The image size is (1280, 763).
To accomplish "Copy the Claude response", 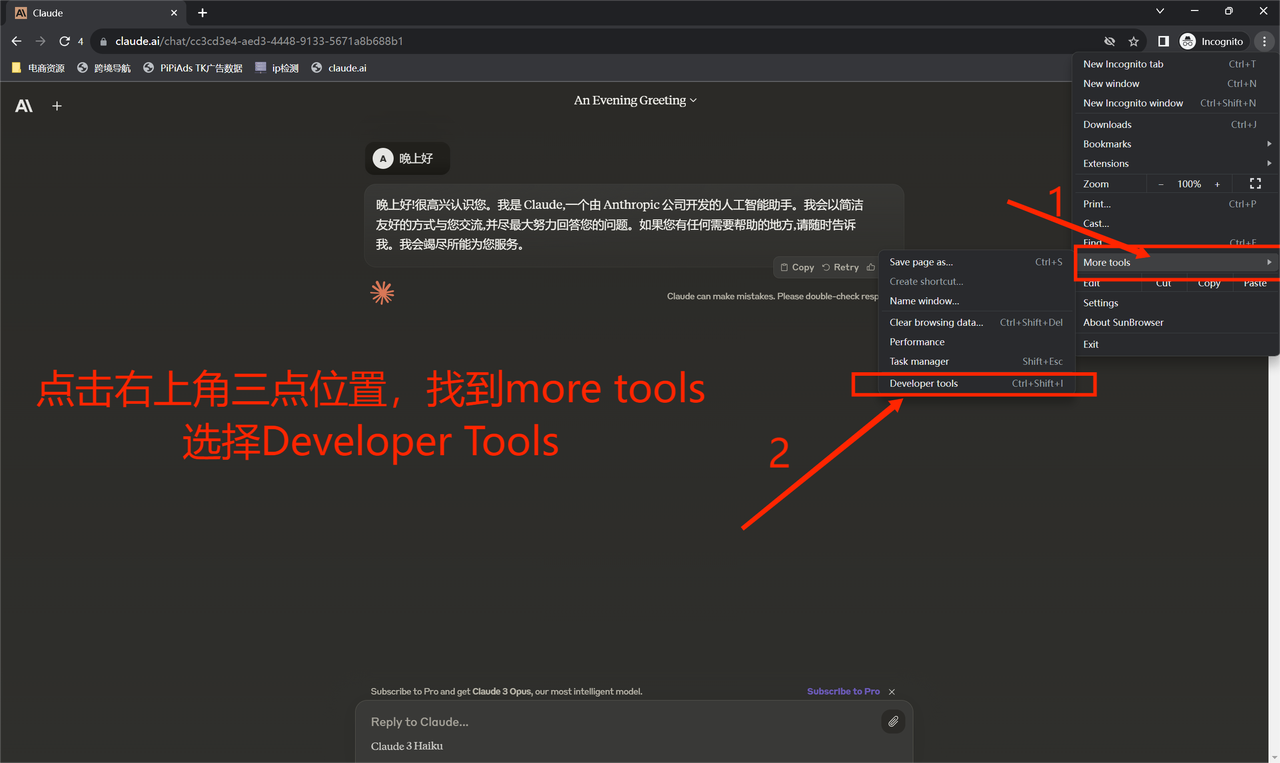I will click(x=796, y=267).
